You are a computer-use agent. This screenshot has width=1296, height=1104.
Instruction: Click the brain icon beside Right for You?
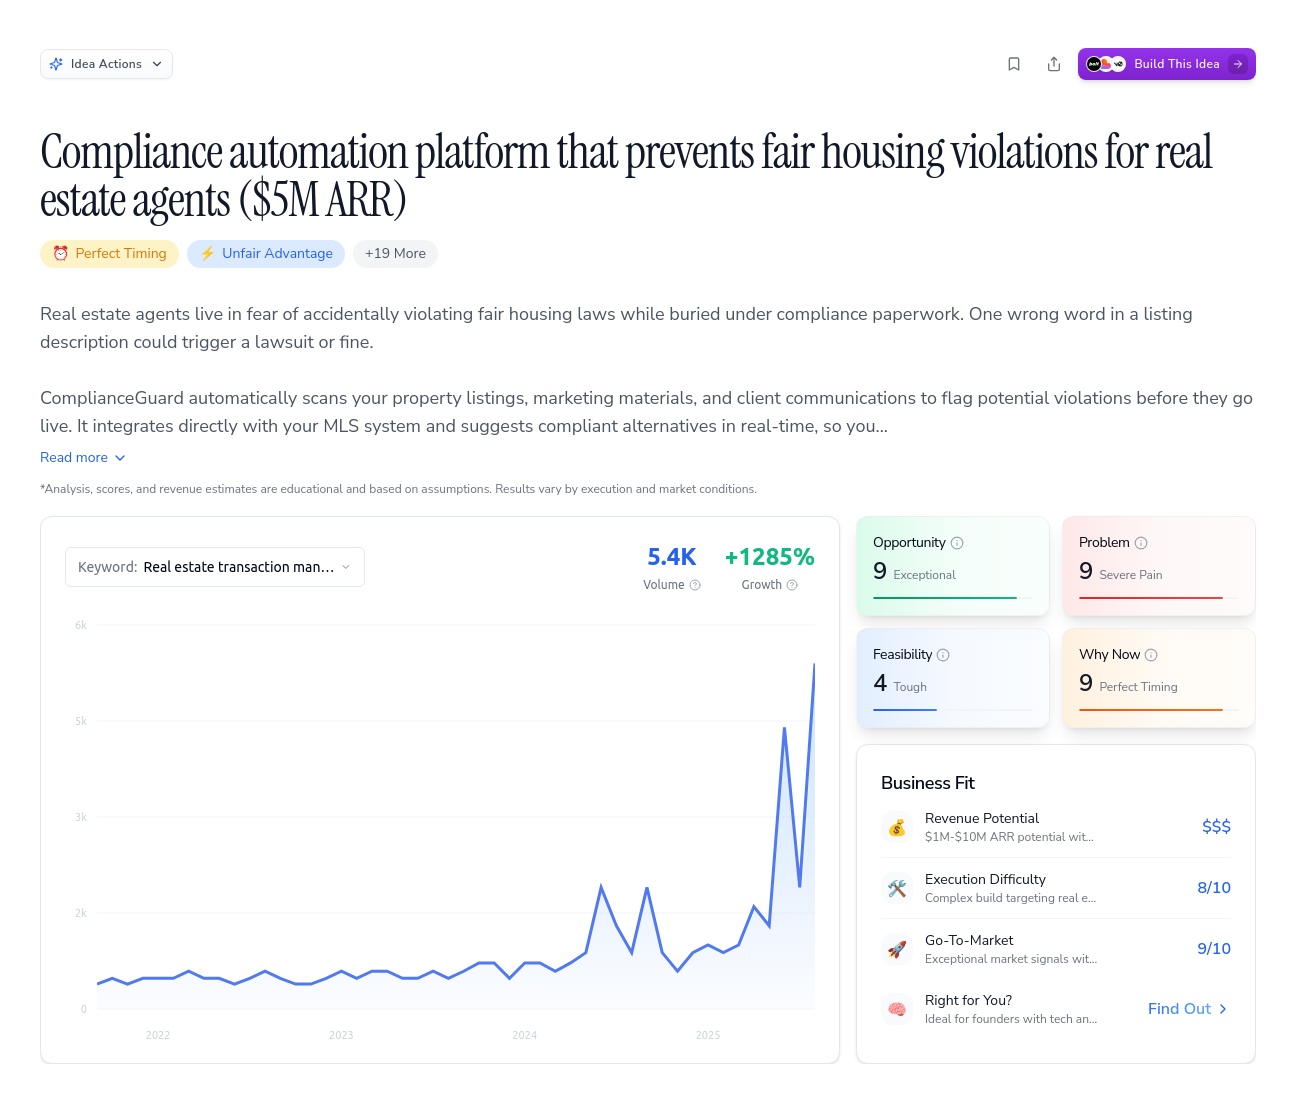(897, 1009)
